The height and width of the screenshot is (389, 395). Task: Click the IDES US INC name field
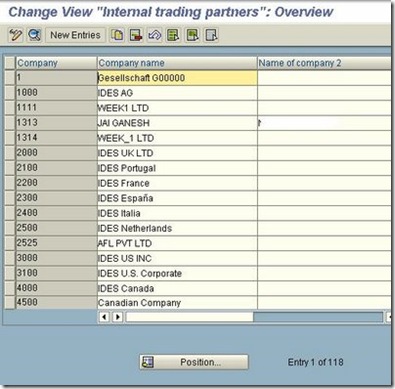click(x=177, y=258)
